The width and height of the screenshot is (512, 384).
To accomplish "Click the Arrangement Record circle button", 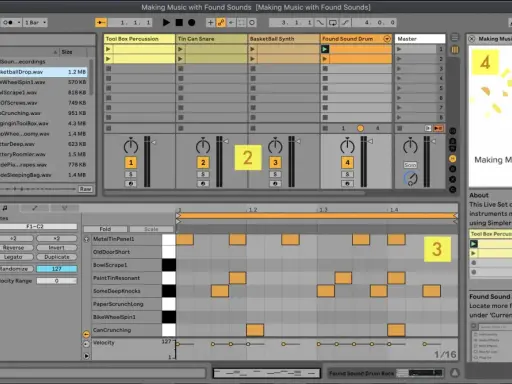I will coord(191,23).
